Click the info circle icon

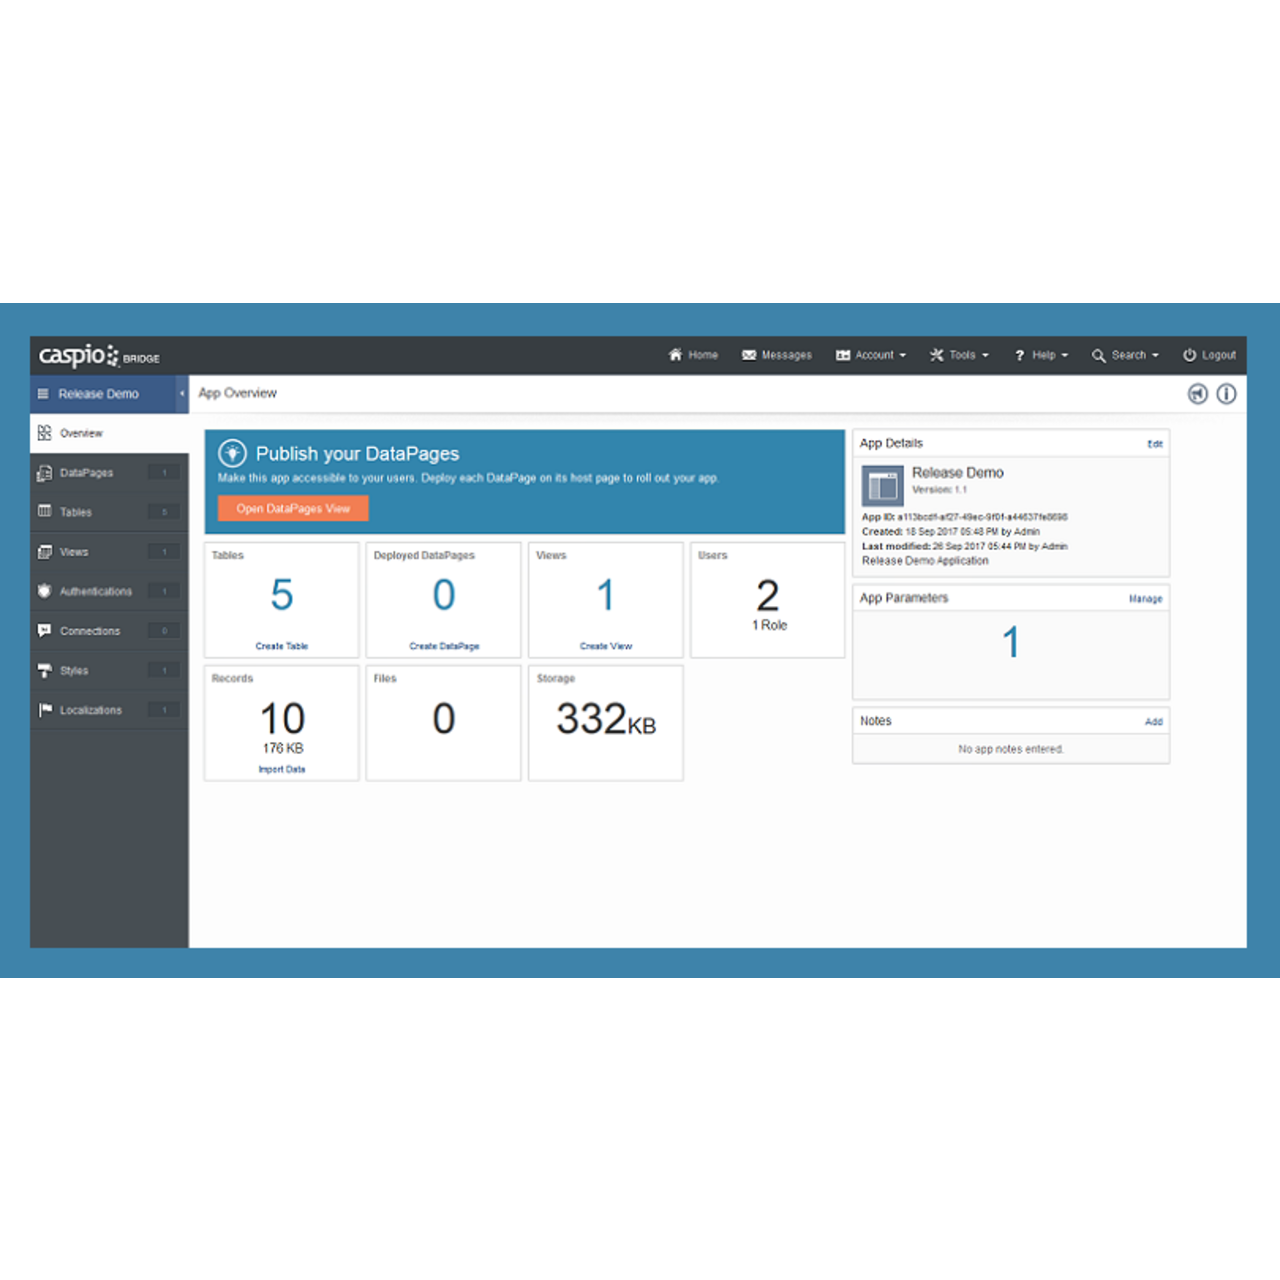click(1226, 394)
